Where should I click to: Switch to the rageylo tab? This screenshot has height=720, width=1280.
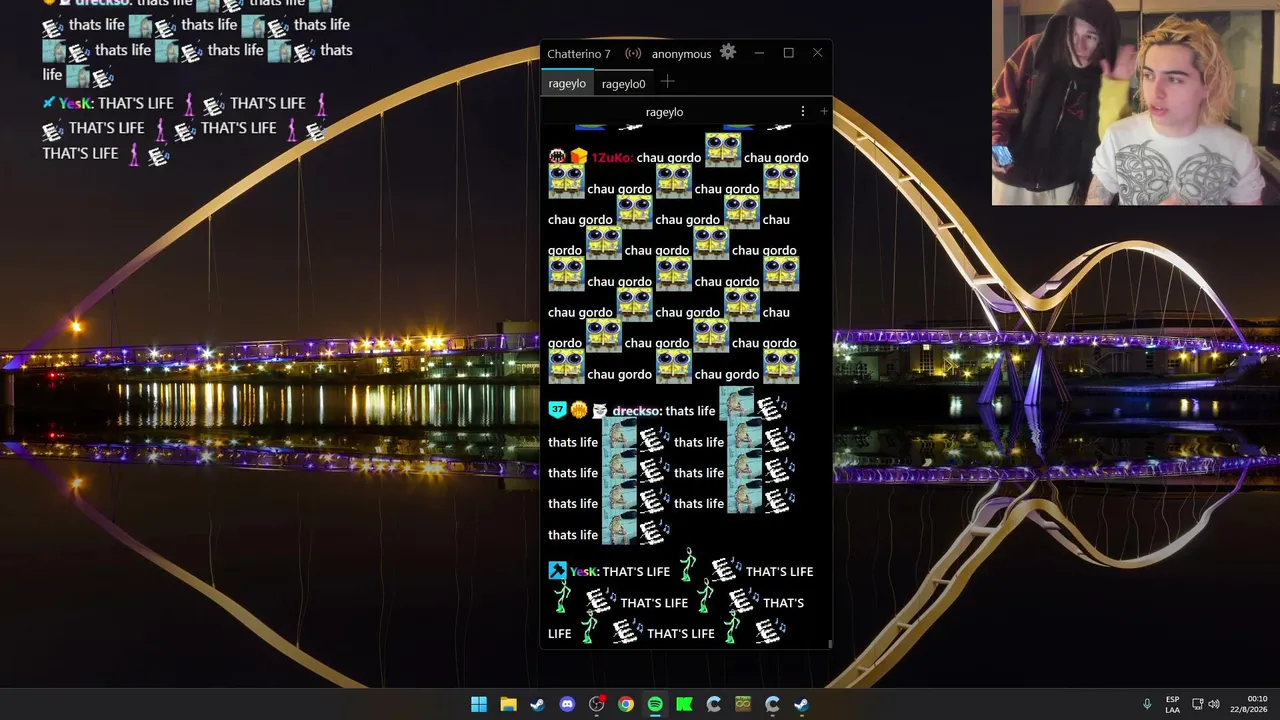tap(567, 84)
